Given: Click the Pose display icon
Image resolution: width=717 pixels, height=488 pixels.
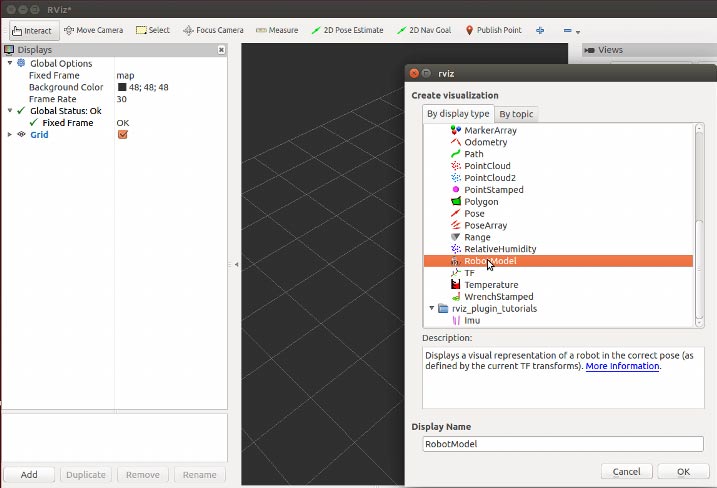Looking at the screenshot, I should [x=455, y=213].
